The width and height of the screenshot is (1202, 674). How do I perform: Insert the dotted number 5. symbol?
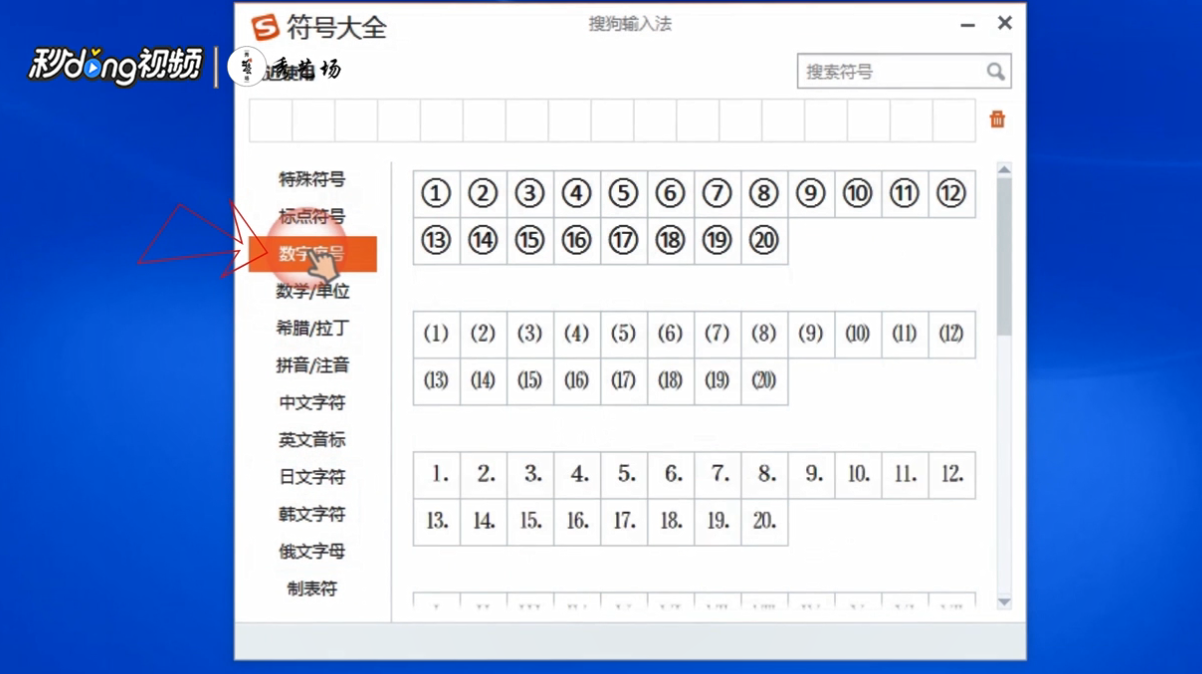pyautogui.click(x=624, y=475)
